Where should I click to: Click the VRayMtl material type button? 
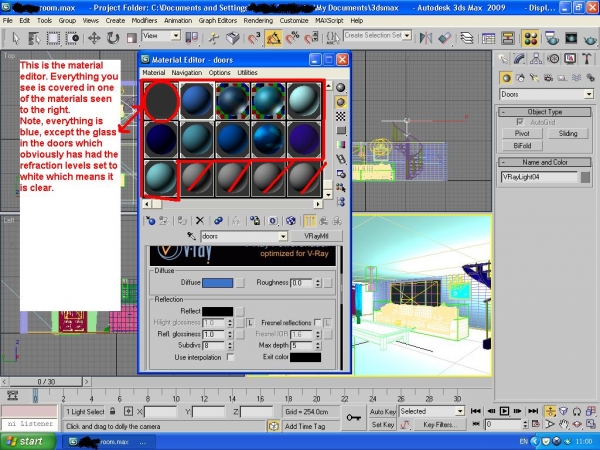pos(316,236)
